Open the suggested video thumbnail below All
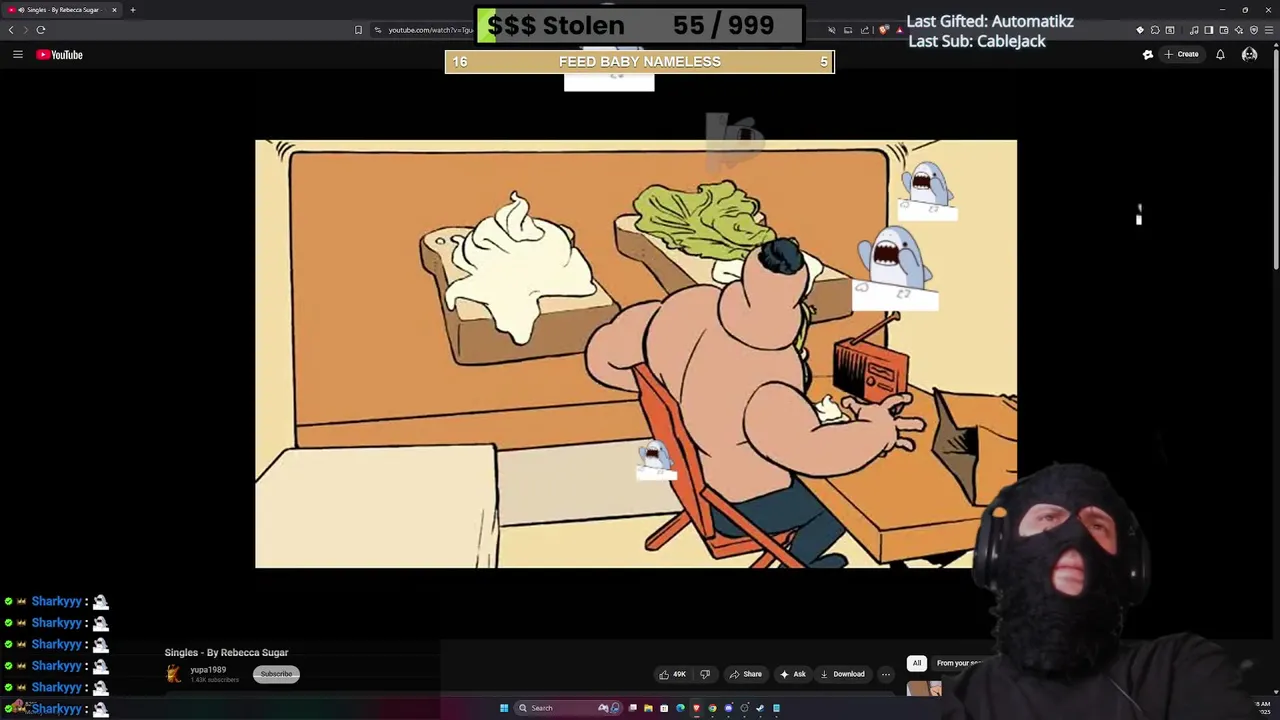Viewport: 1280px width, 720px height. (924, 689)
